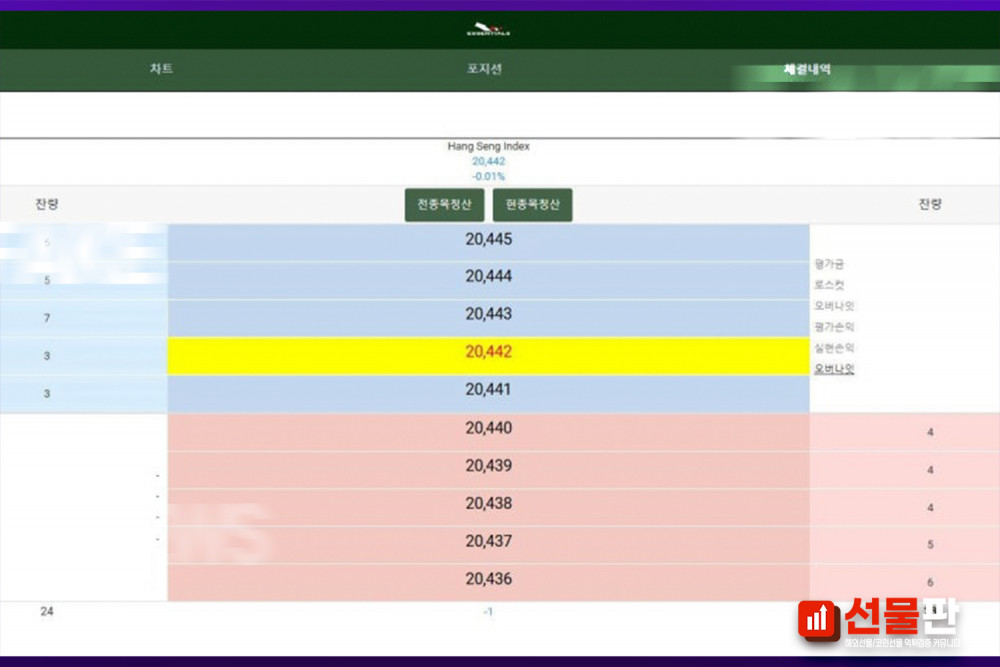Click the underlined 오버나잇 link
Image resolution: width=1000 pixels, height=667 pixels.
click(834, 369)
